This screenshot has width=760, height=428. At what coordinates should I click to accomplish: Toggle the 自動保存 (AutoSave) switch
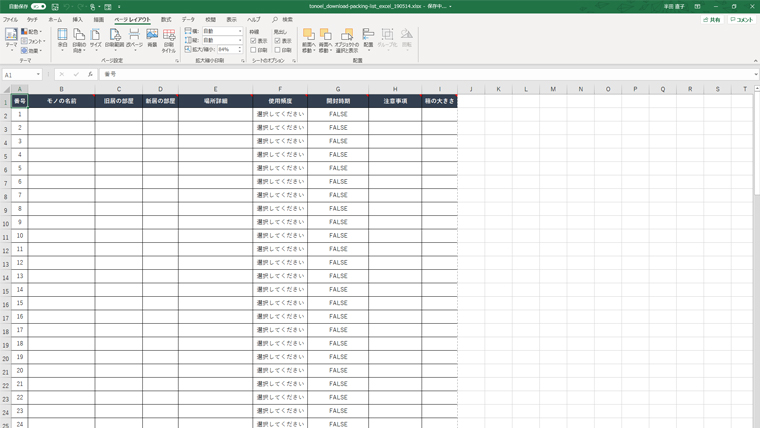point(38,6)
